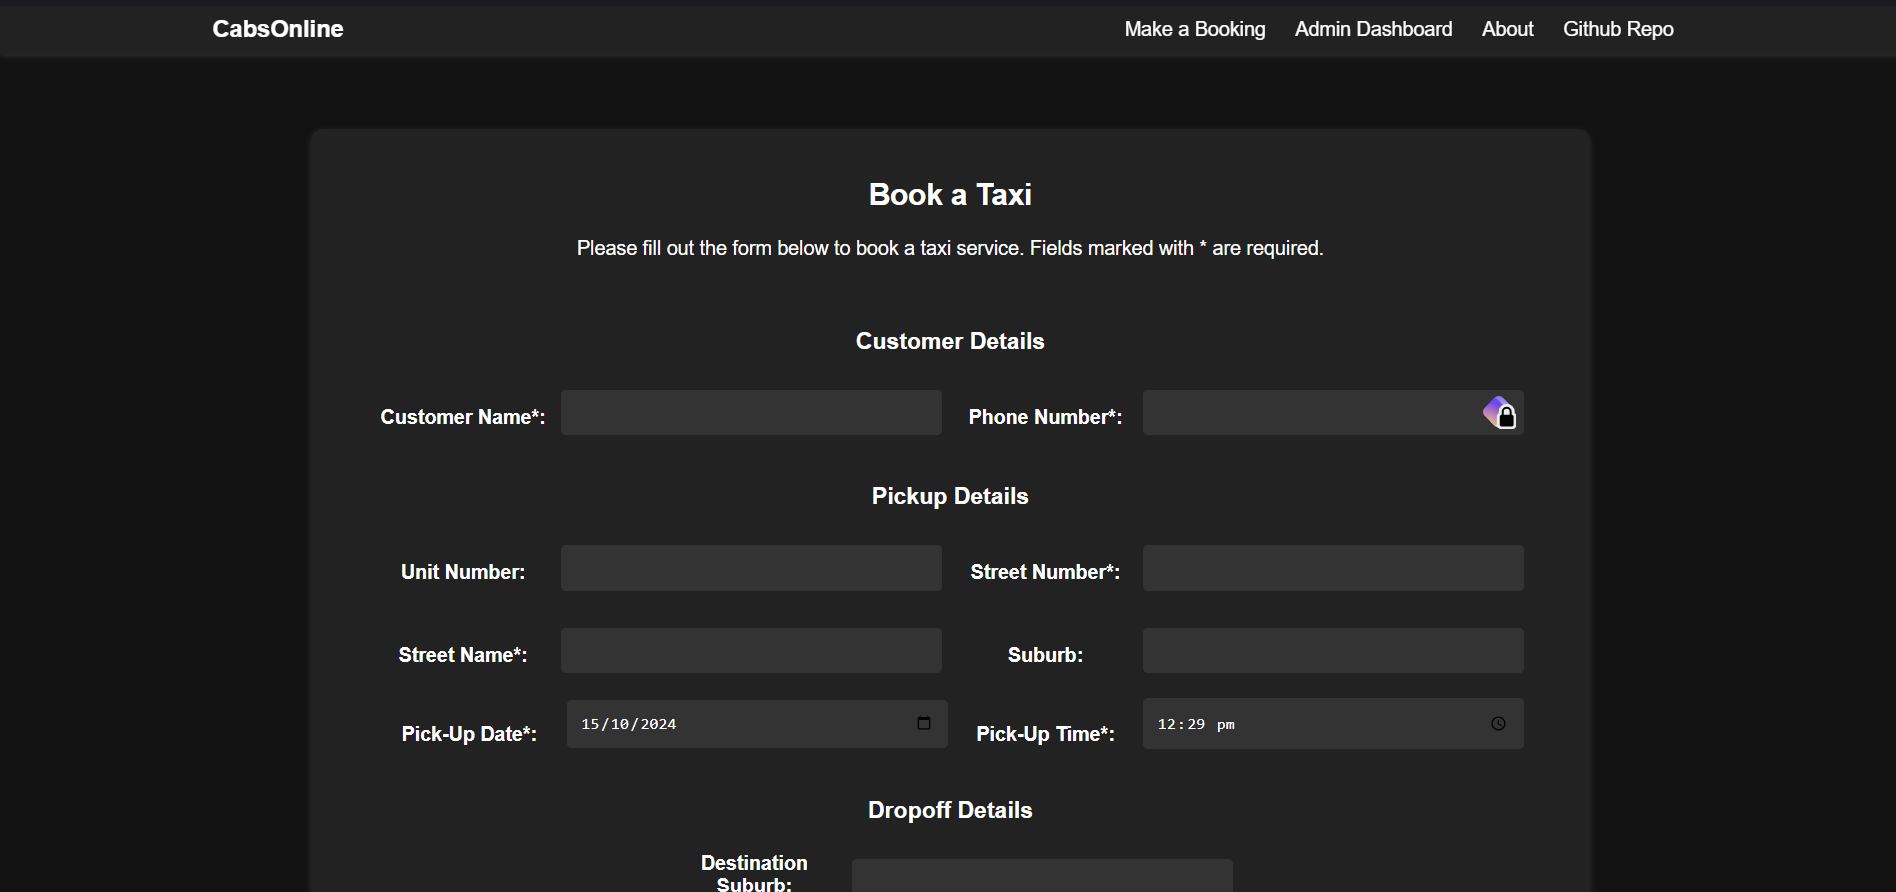Focus the Customer Name input field
This screenshot has width=1896, height=892.
(x=750, y=413)
